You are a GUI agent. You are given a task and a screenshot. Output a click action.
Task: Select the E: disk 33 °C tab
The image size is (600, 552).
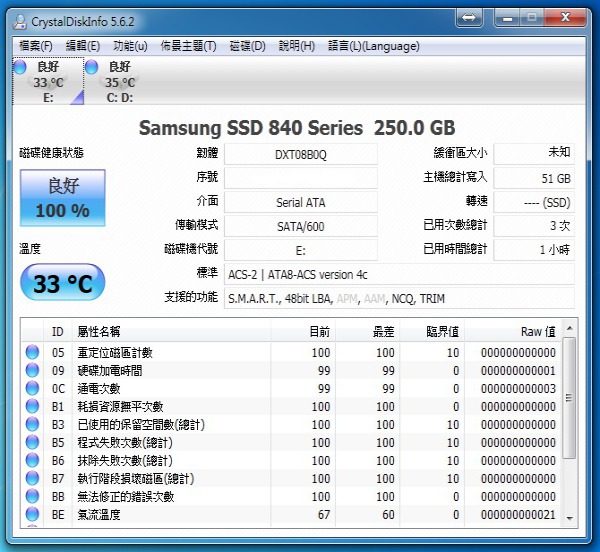pos(48,81)
